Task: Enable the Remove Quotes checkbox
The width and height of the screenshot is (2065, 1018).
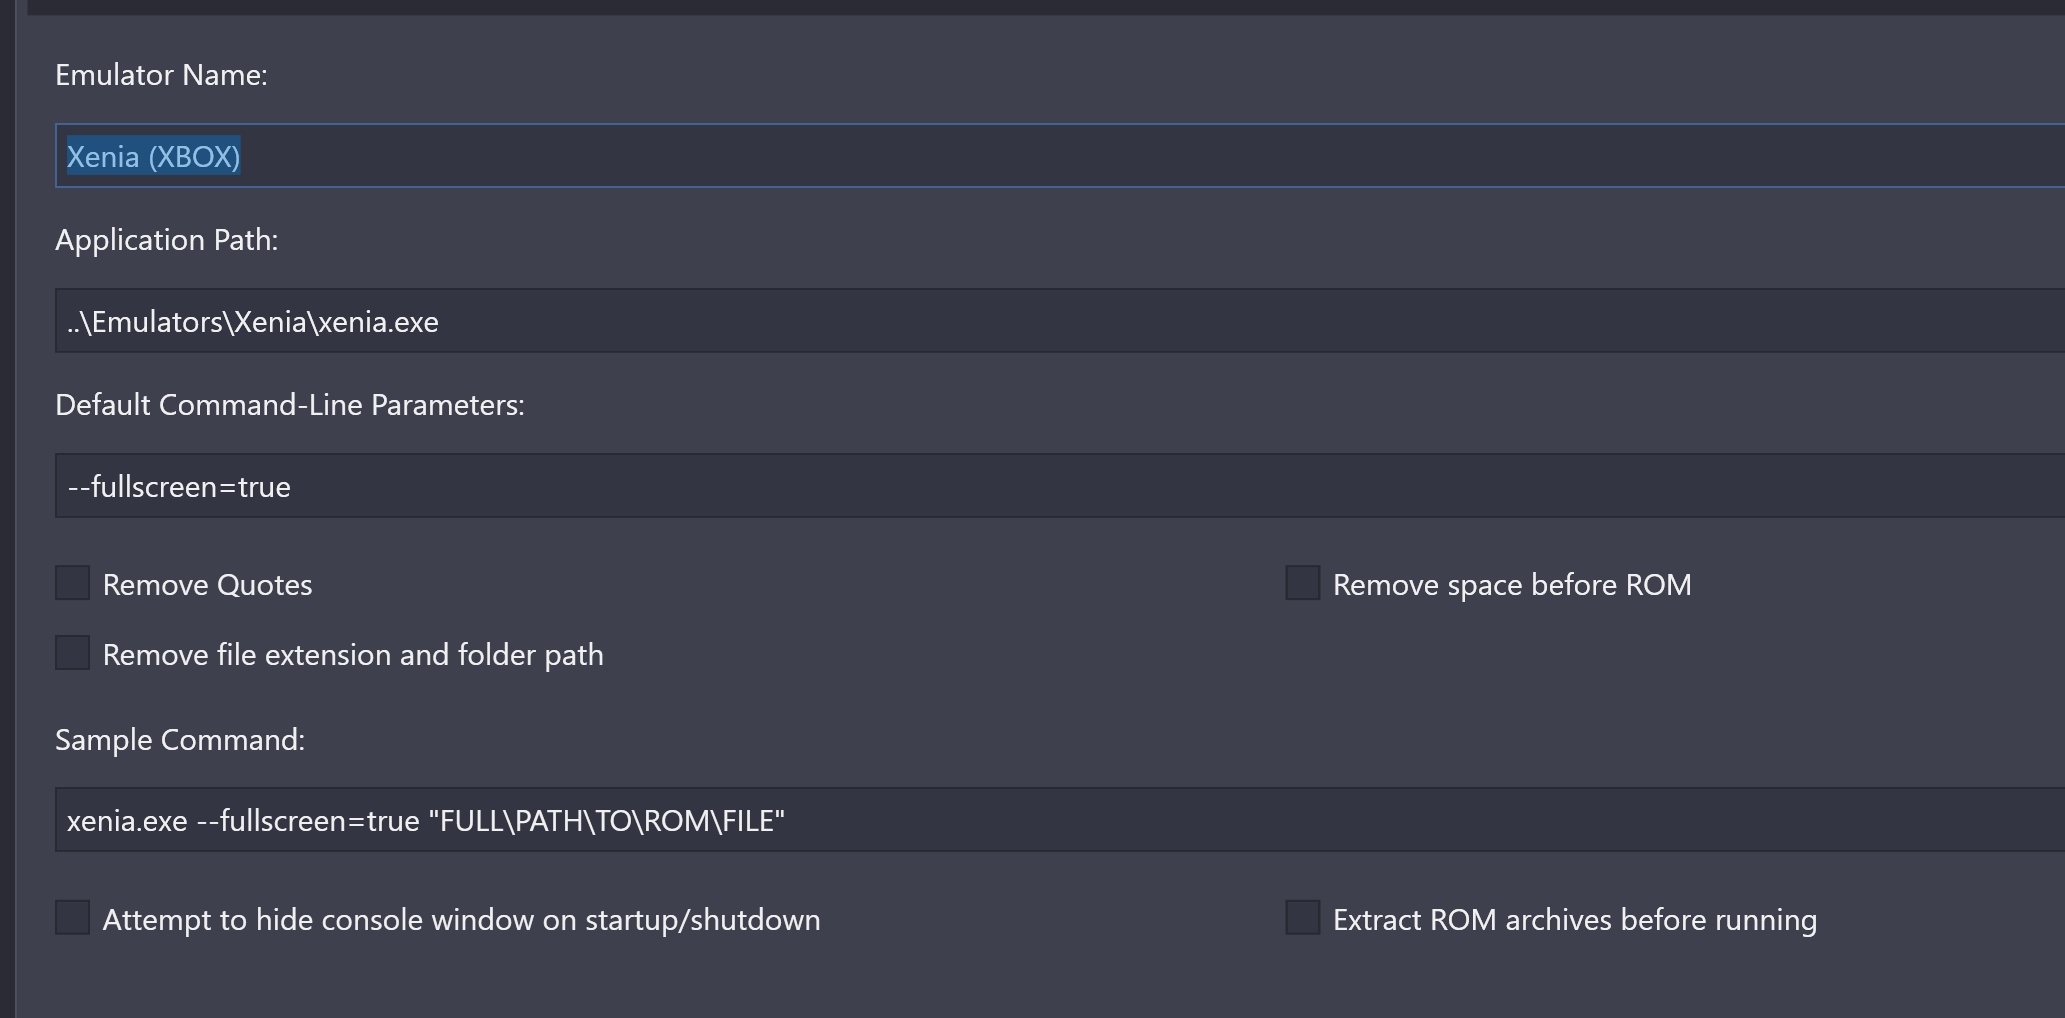Action: pos(72,583)
